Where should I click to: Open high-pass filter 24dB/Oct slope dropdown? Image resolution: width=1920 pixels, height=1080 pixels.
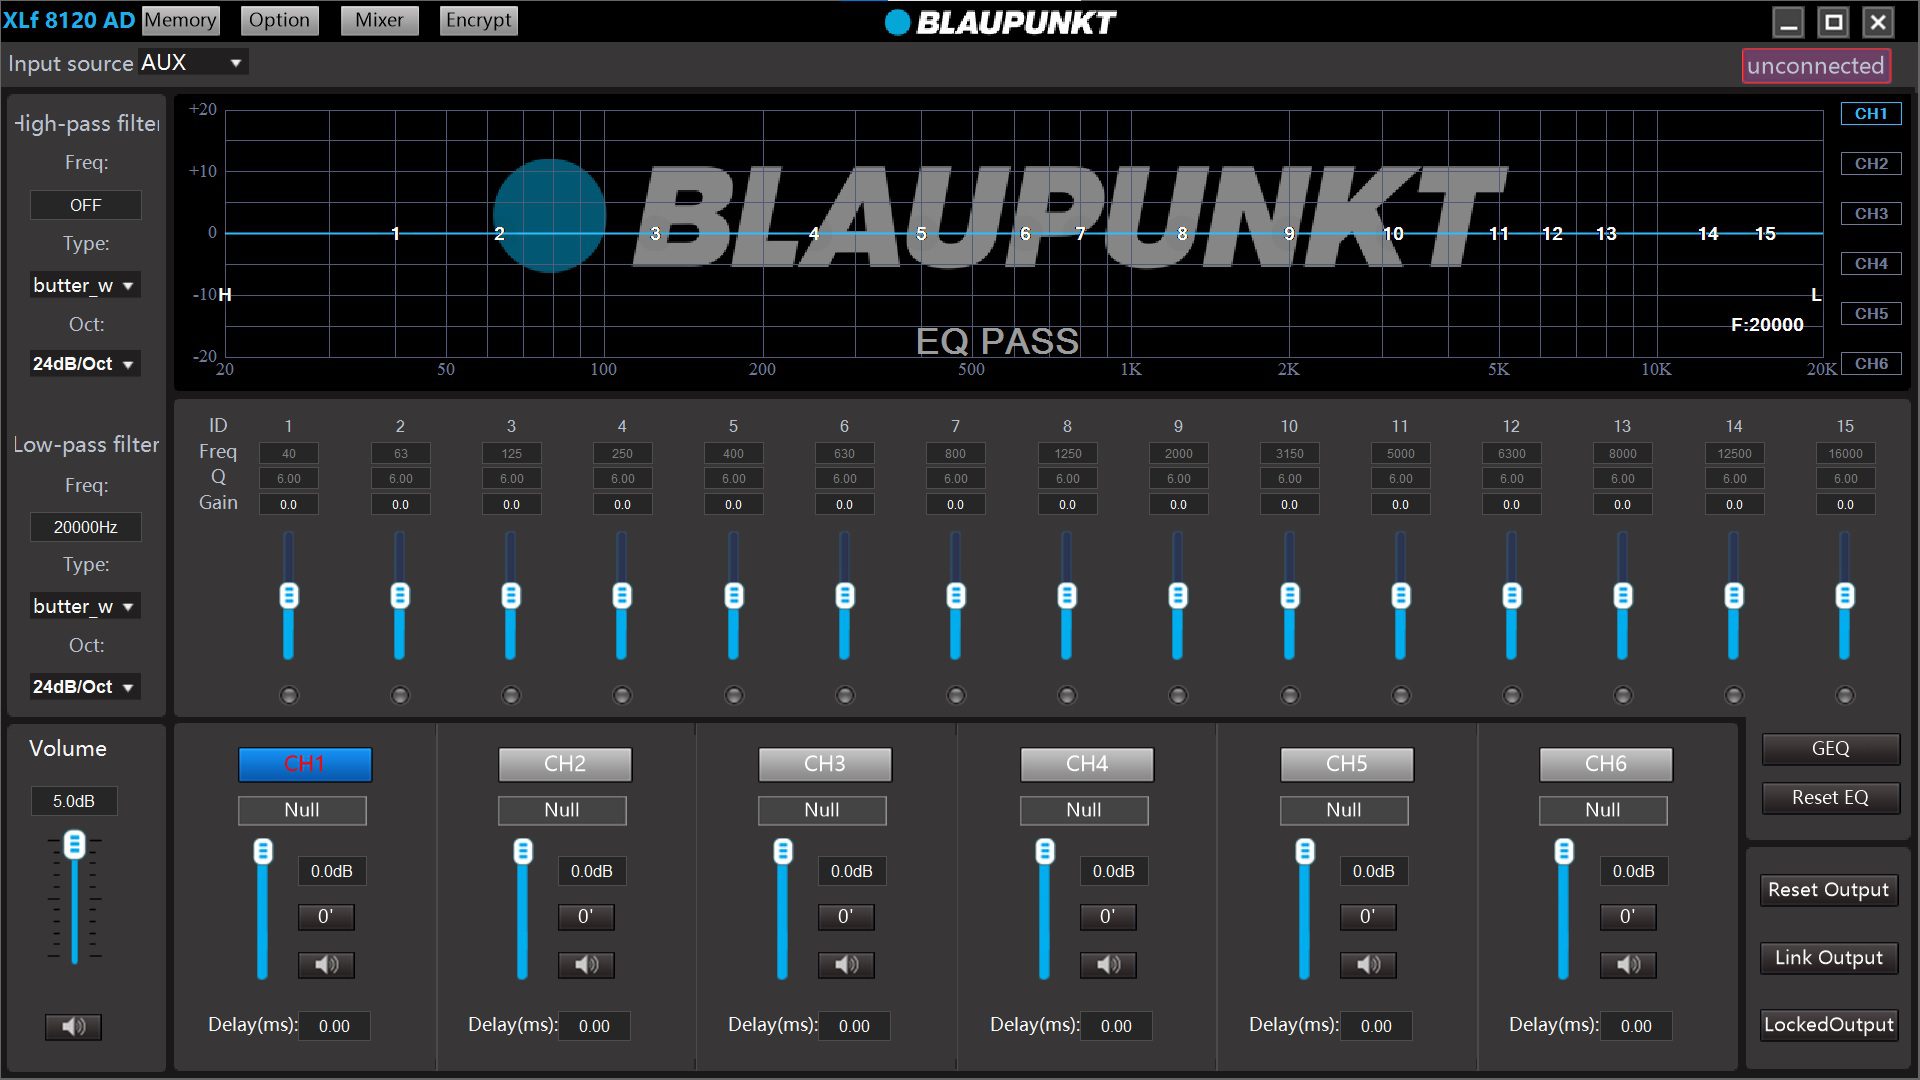pos(84,364)
